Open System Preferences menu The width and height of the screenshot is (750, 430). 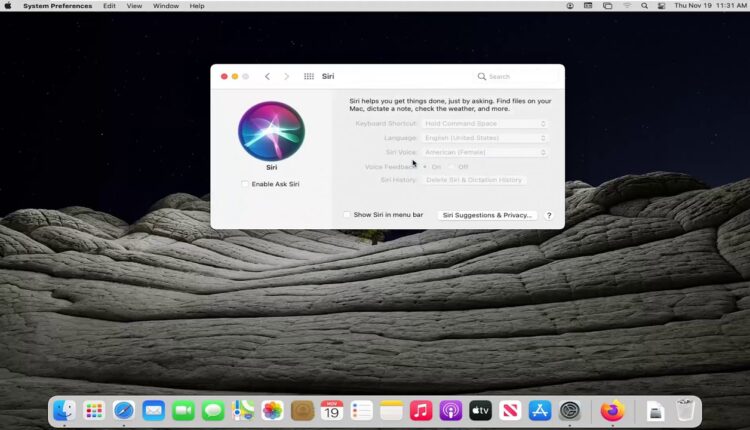(57, 6)
